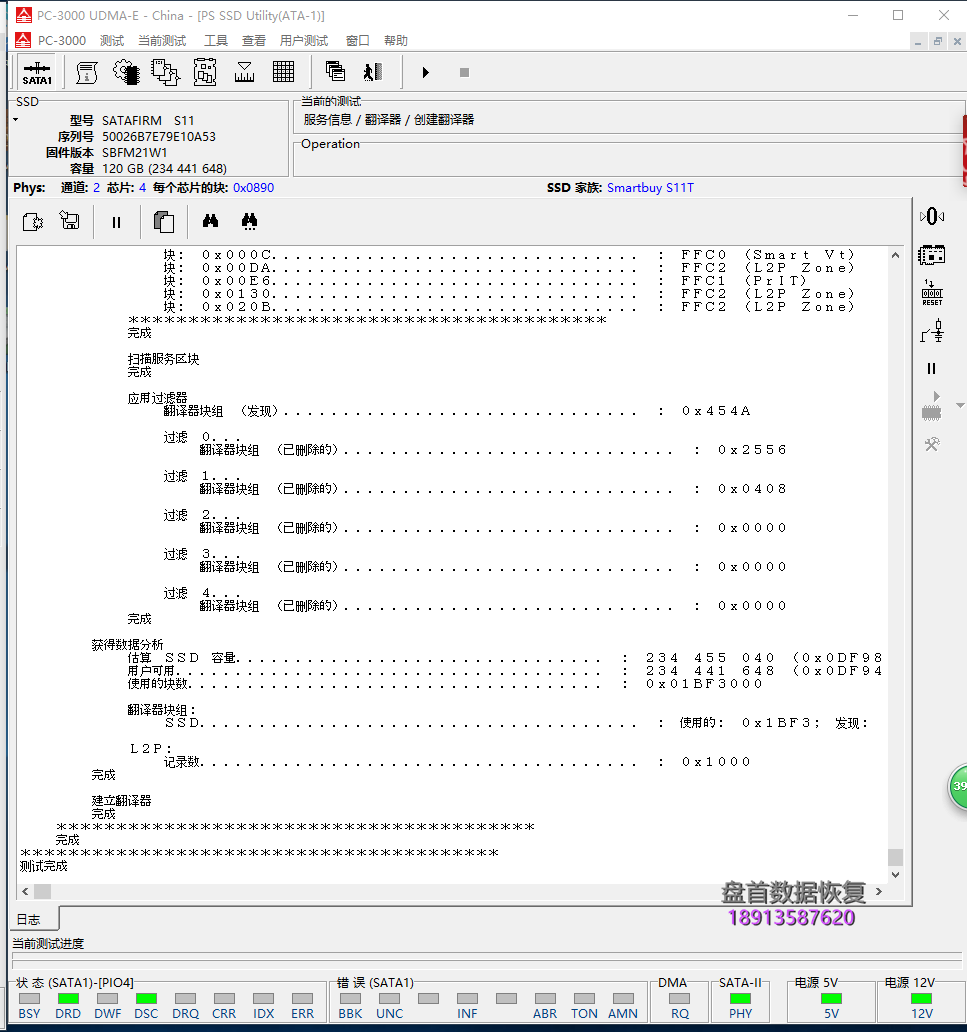Click the RESET icon in right sidebar
The image size is (967, 1032).
(931, 293)
